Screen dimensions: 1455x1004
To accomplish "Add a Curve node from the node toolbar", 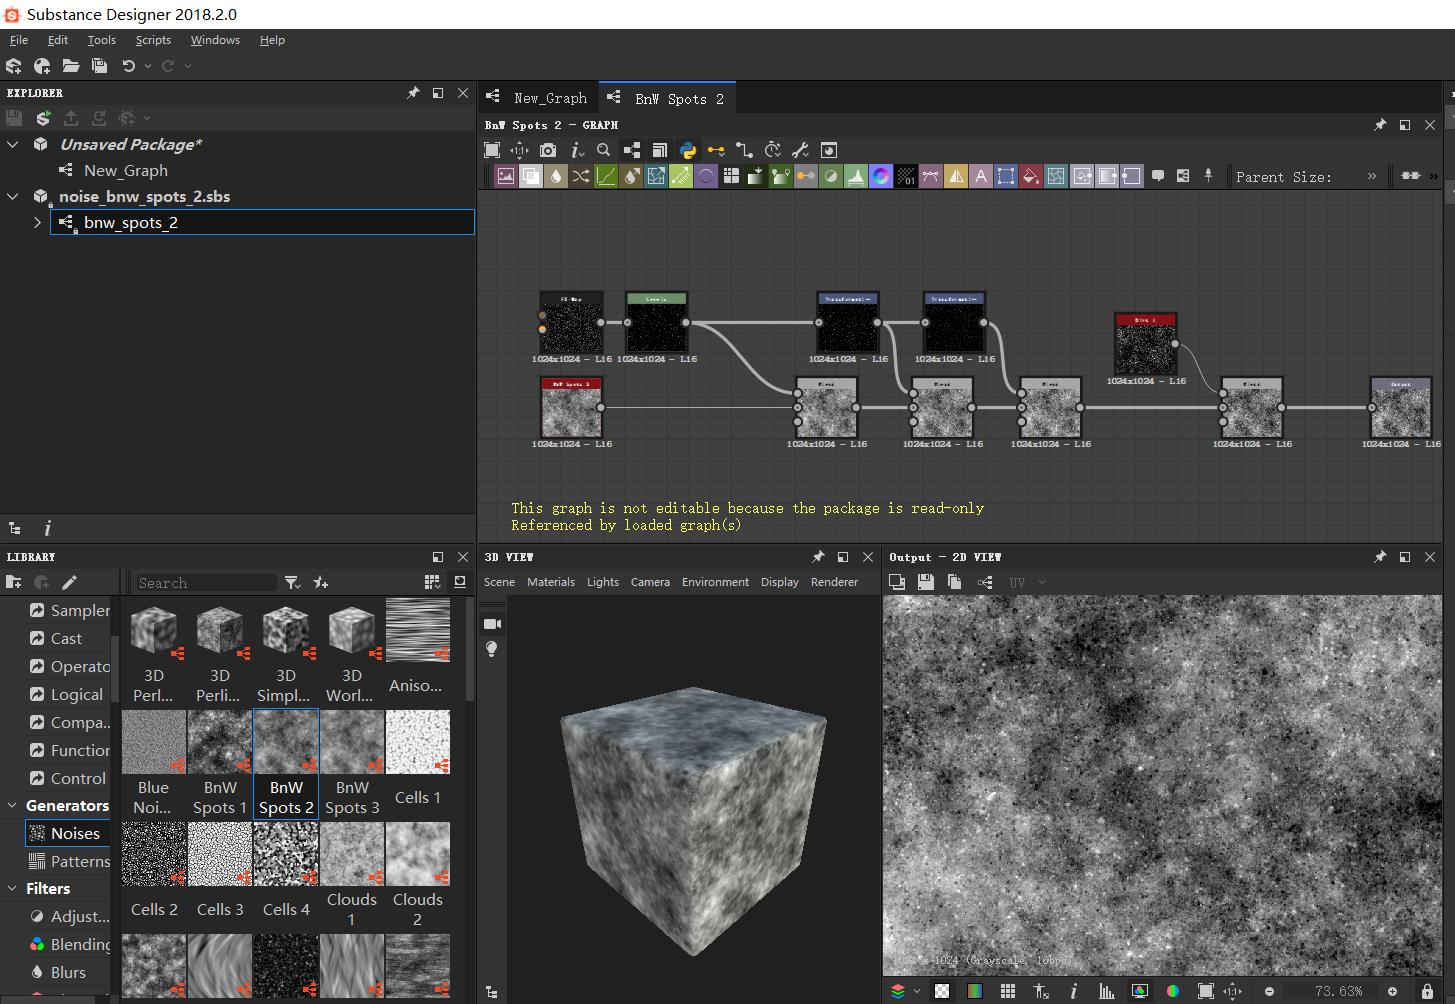I will pyautogui.click(x=606, y=176).
